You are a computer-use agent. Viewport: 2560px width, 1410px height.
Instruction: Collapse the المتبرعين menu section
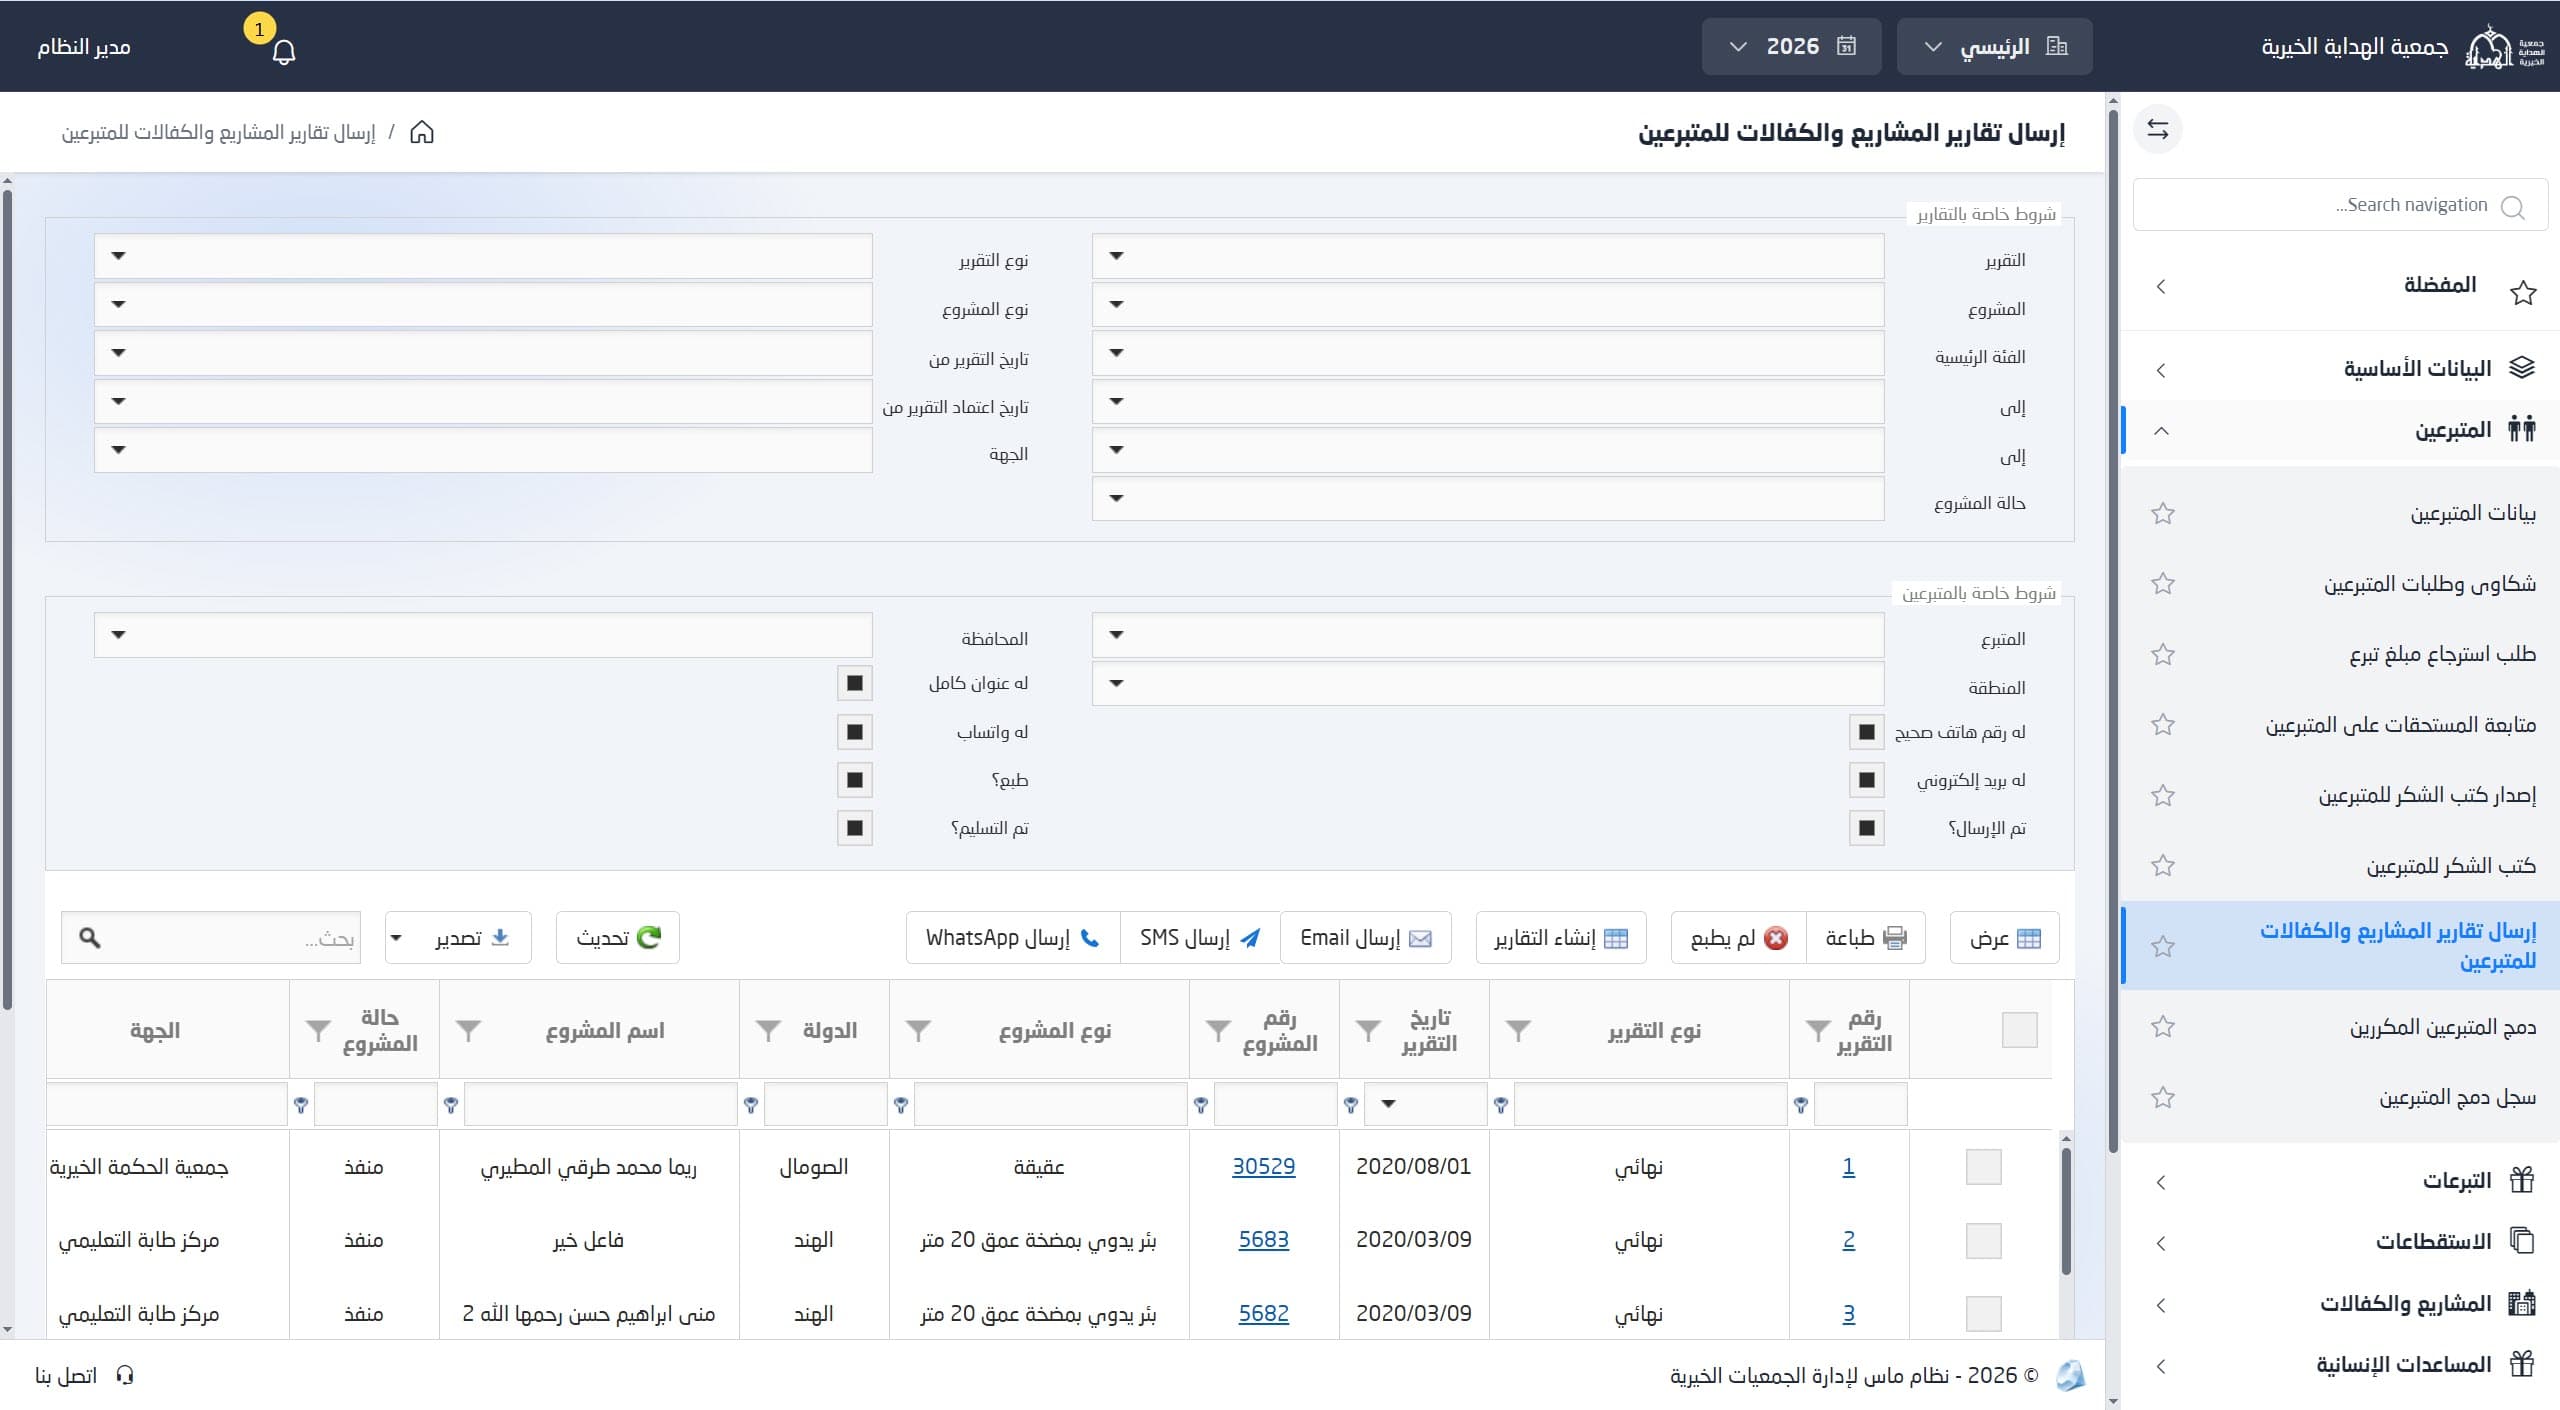click(2340, 431)
